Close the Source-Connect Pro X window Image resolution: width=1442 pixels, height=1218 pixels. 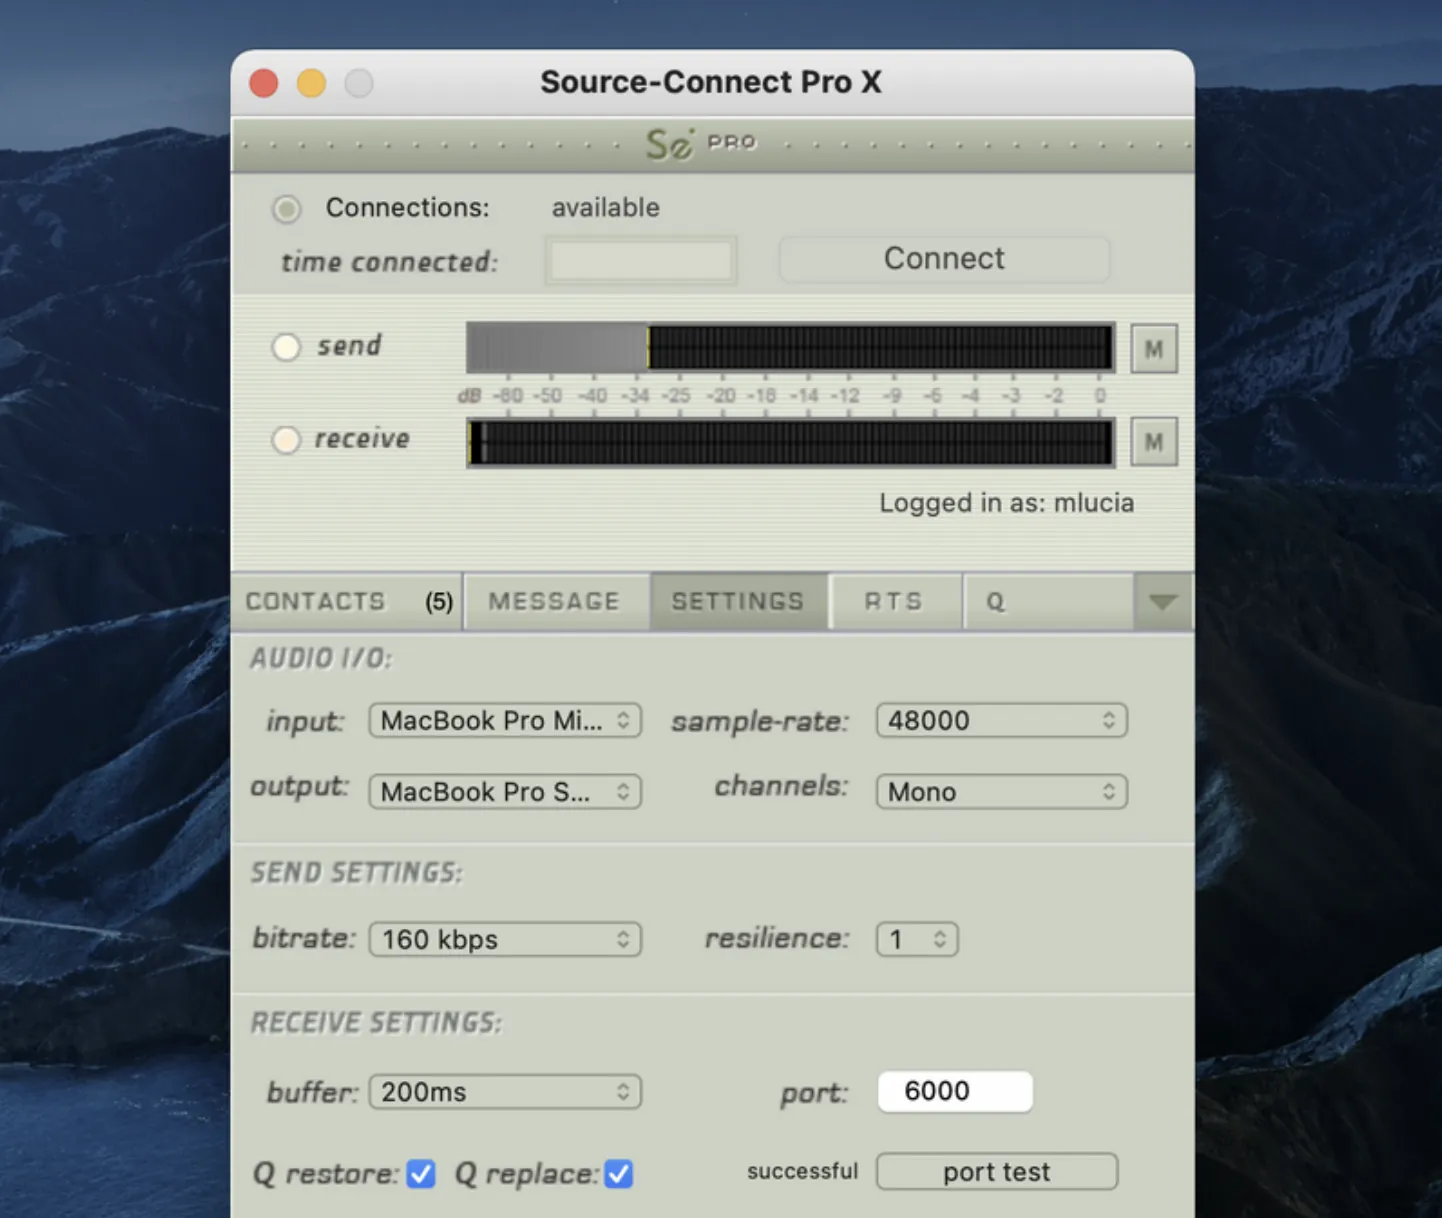(264, 83)
